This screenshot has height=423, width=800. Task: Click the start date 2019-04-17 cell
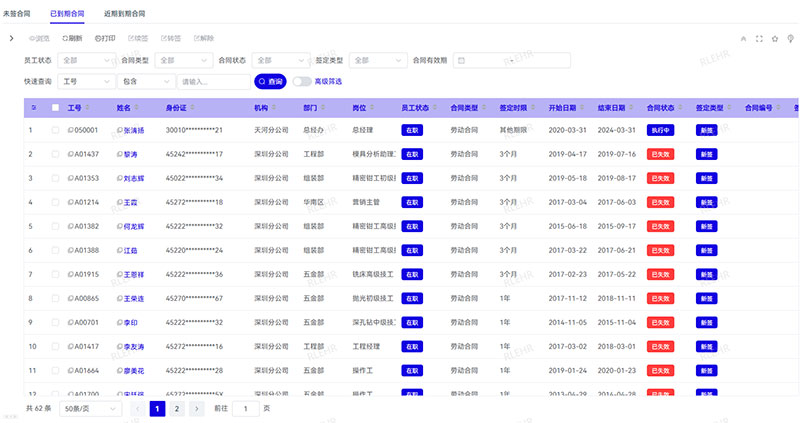point(567,154)
